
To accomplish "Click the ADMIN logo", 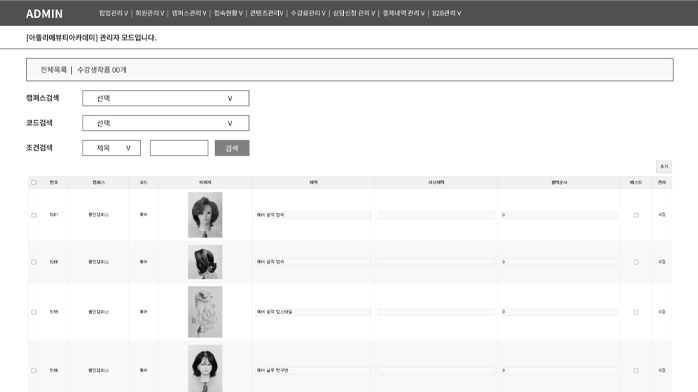I will (x=44, y=14).
